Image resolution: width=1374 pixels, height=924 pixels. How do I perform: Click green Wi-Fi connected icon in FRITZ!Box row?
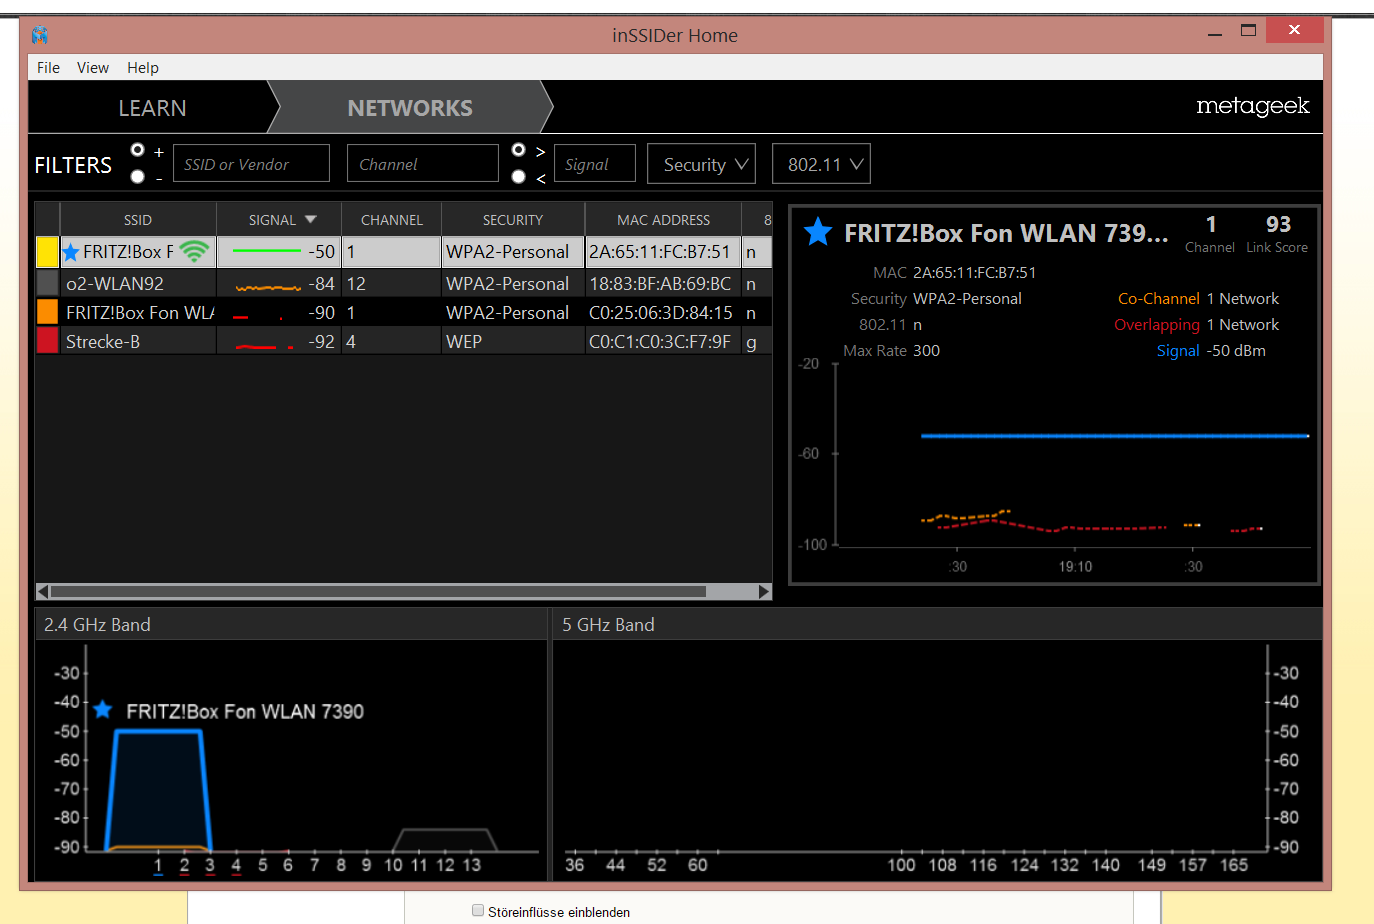coord(194,251)
